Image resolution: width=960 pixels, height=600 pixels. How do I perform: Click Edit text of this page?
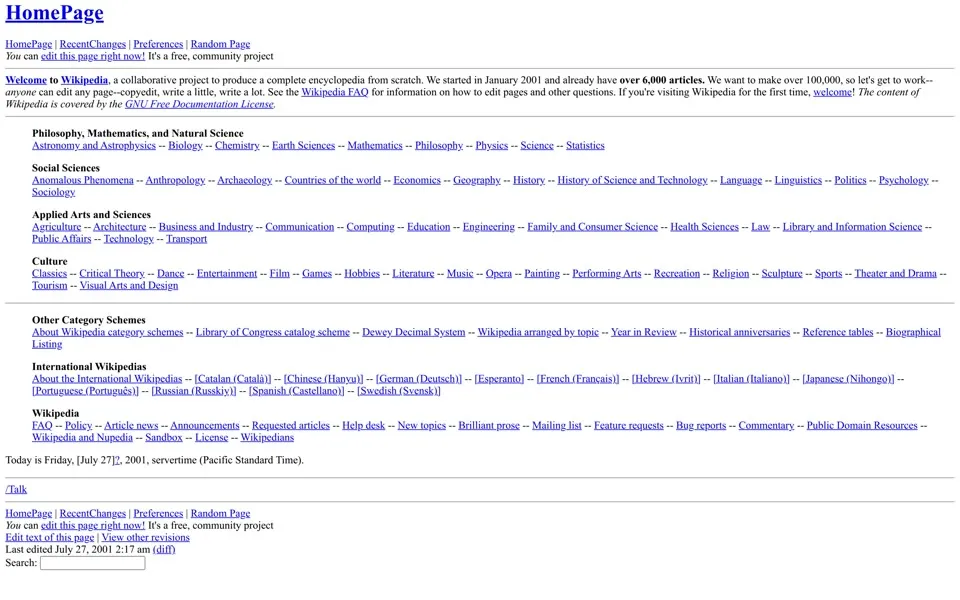[x=50, y=537]
